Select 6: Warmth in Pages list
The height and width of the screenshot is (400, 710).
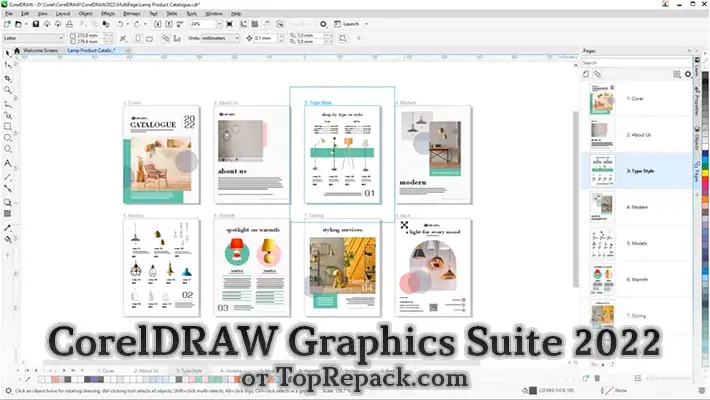pos(637,280)
